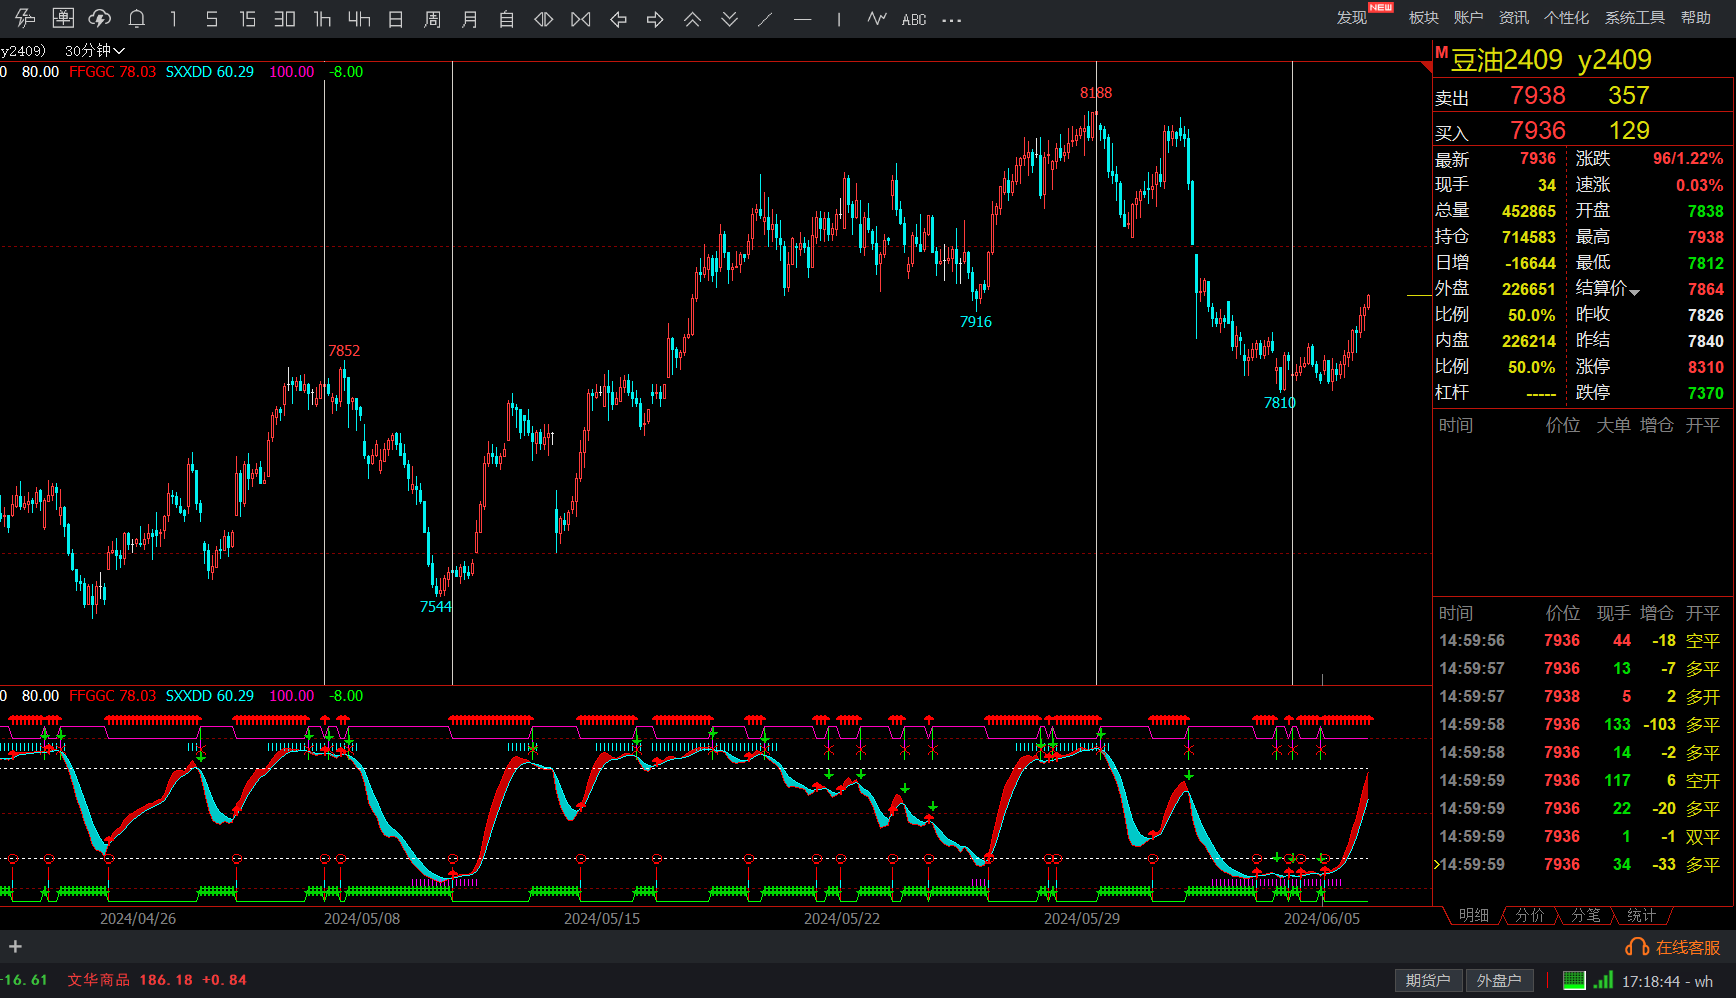Click the double down-chevron icon
This screenshot has width=1736, height=998.
(730, 18)
